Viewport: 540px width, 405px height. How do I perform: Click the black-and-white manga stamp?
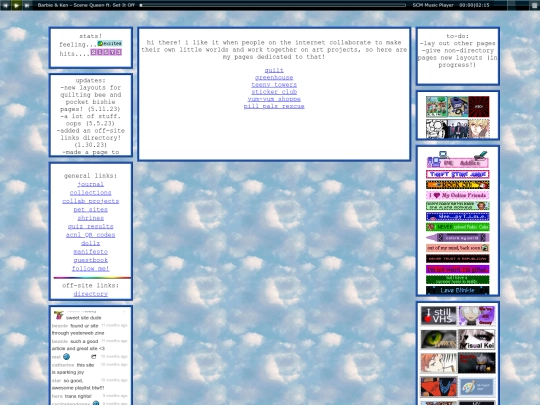click(436, 128)
